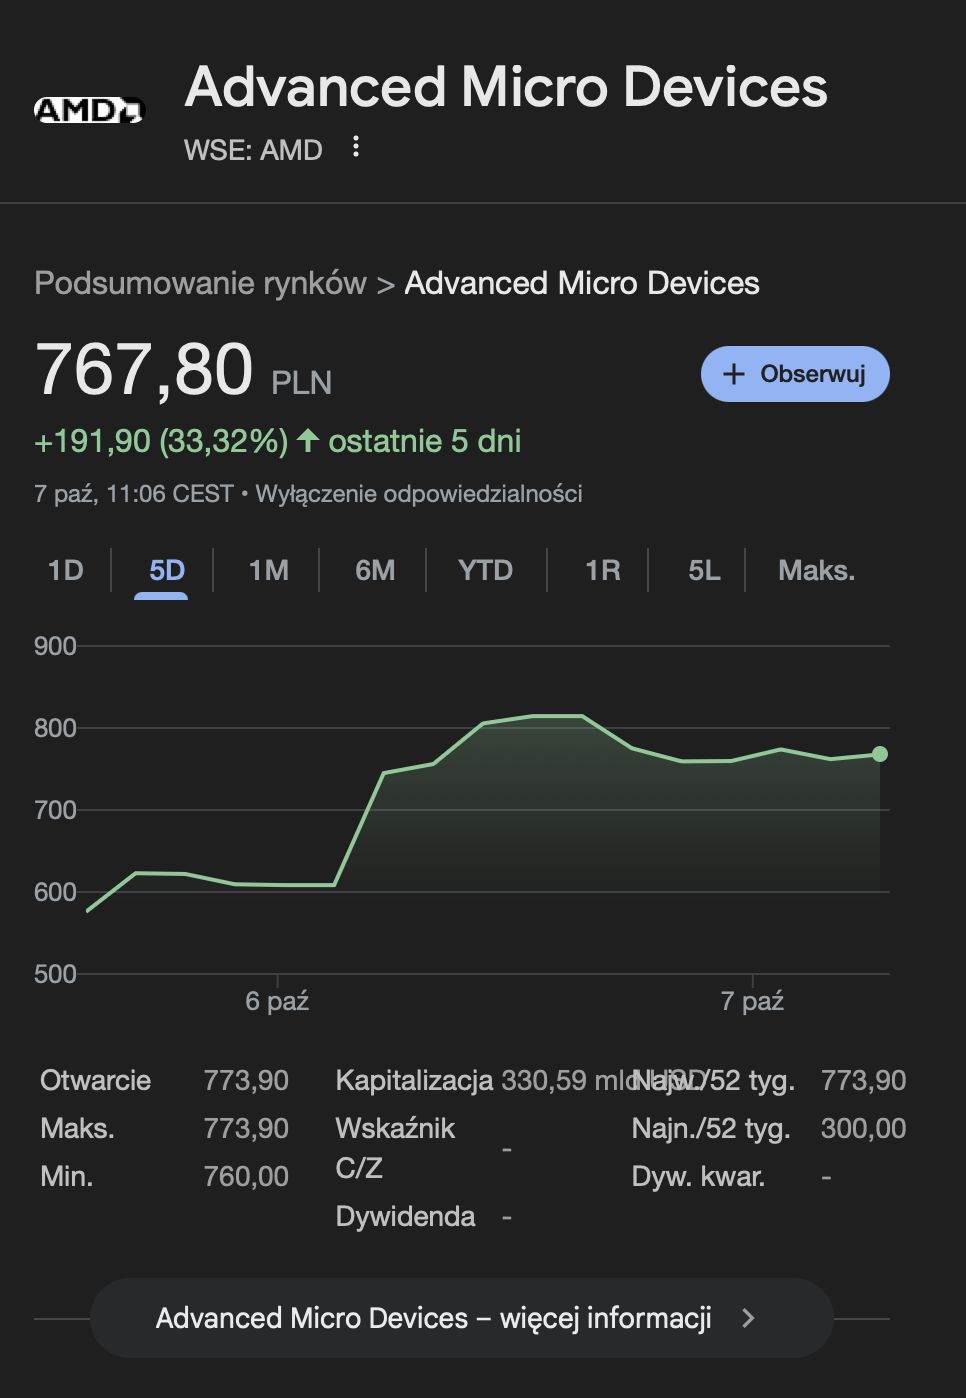The width and height of the screenshot is (966, 1398).
Task: Open the three-dot options menu
Action: click(355, 148)
